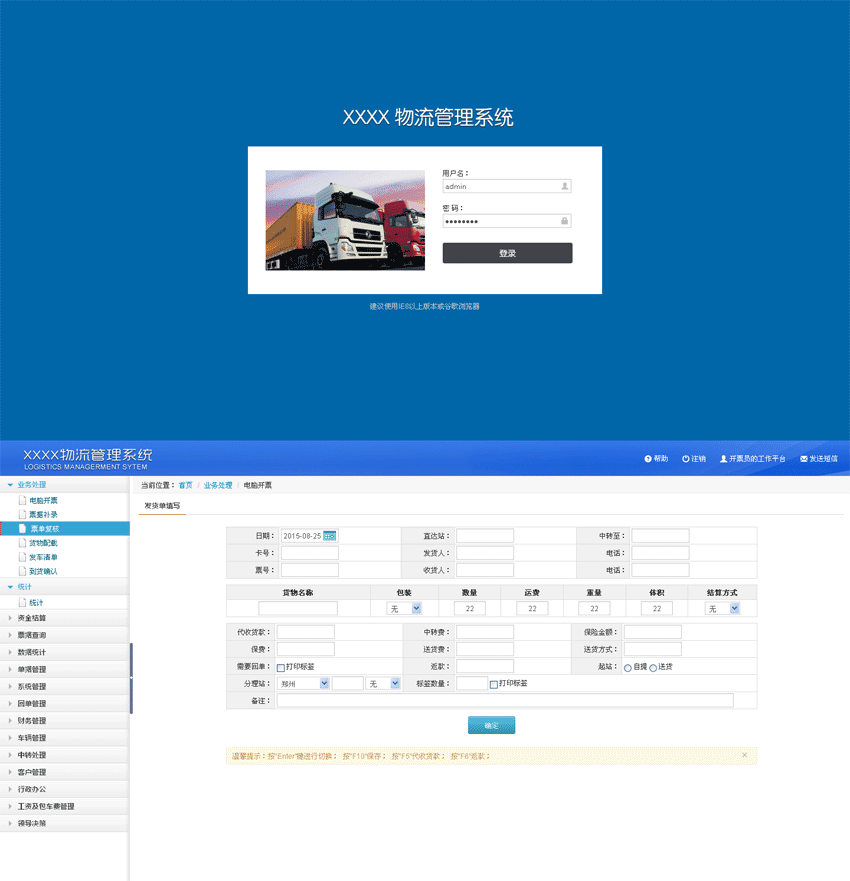Click the 首页 breadcrumb link
850x881 pixels.
pos(185,484)
